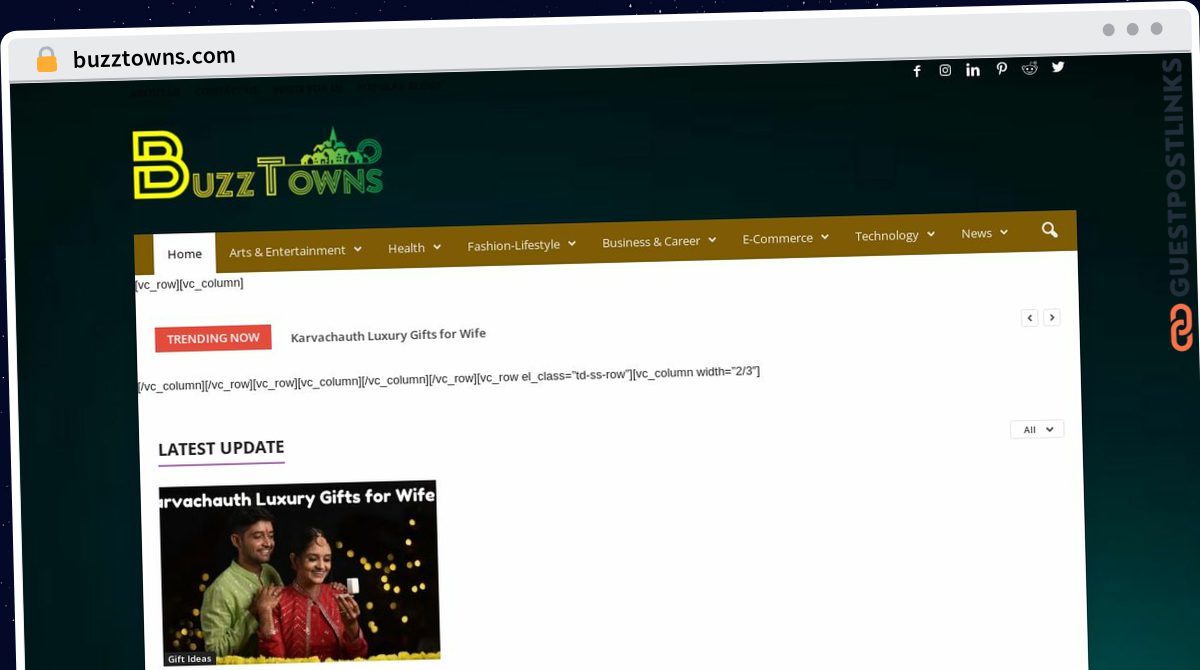Click the Gift Ideas category tag
1200x670 pixels.
pos(190,659)
